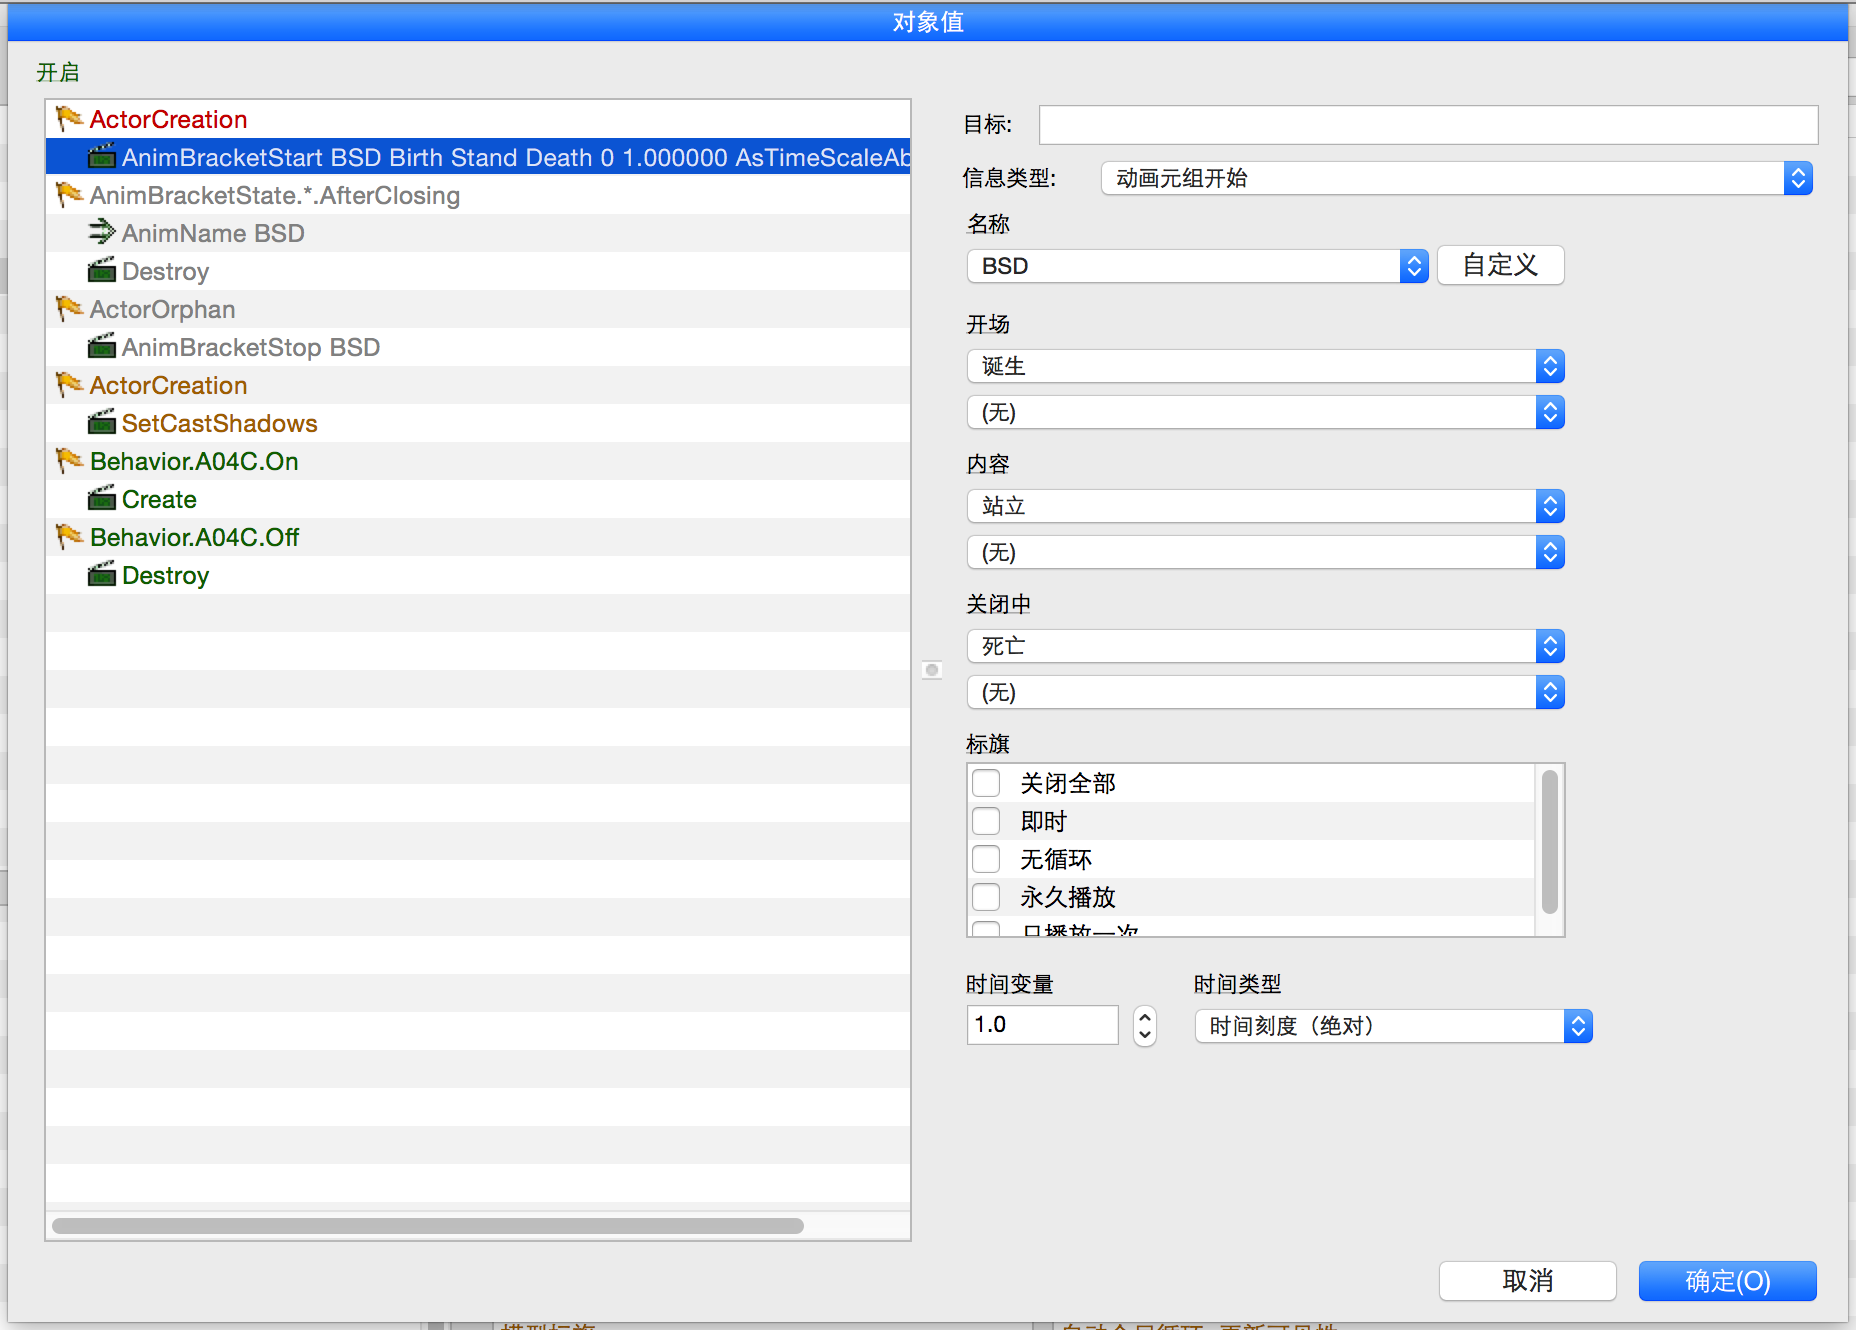Viewport: 1856px width, 1330px height.
Task: Click the clapperboard icon beside AnimBracketStart BSD
Action: pyautogui.click(x=101, y=157)
